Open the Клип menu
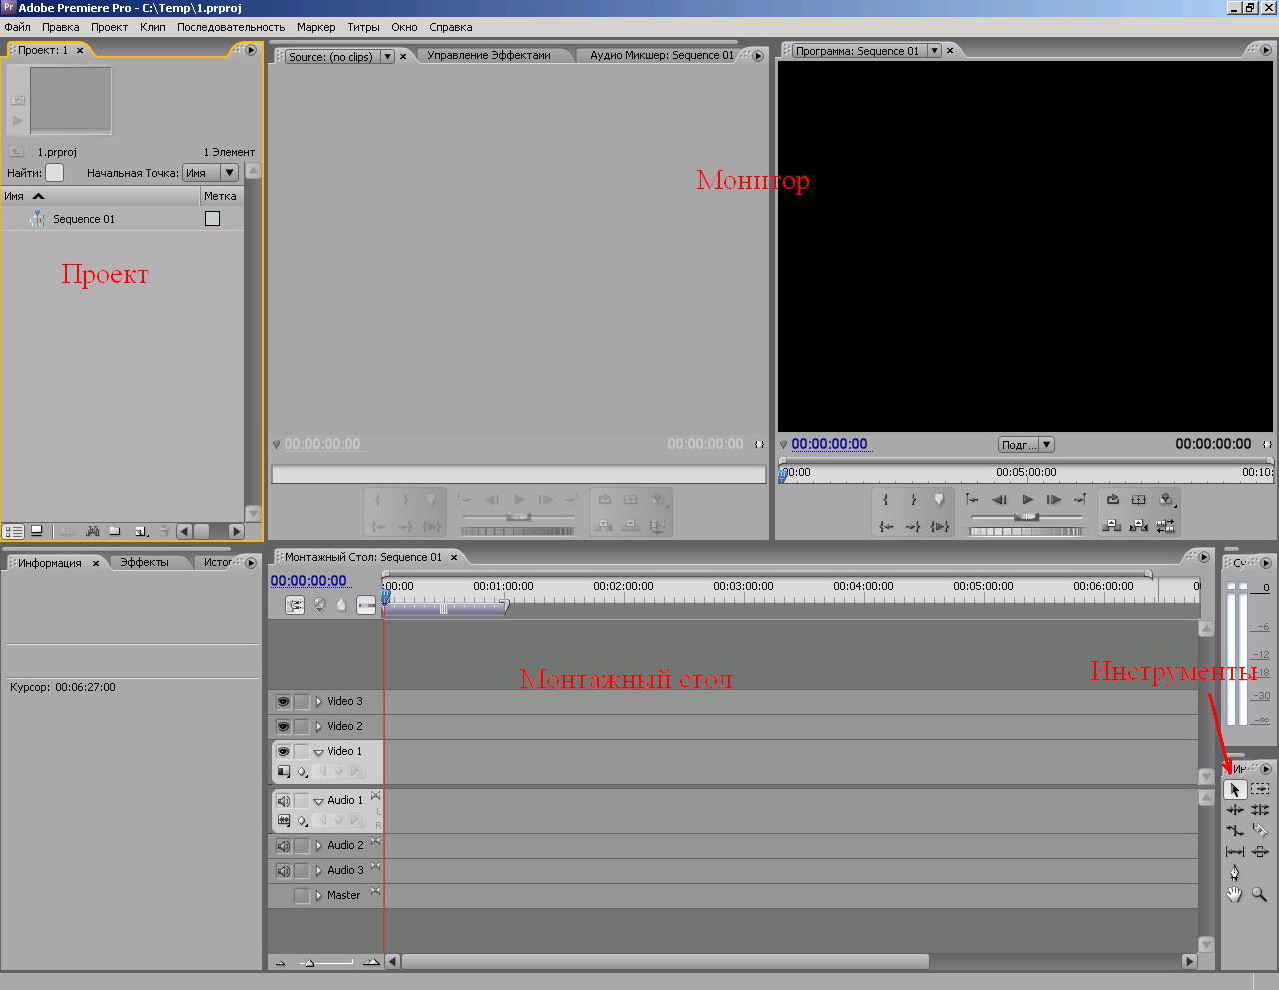This screenshot has height=990, width=1279. (153, 27)
